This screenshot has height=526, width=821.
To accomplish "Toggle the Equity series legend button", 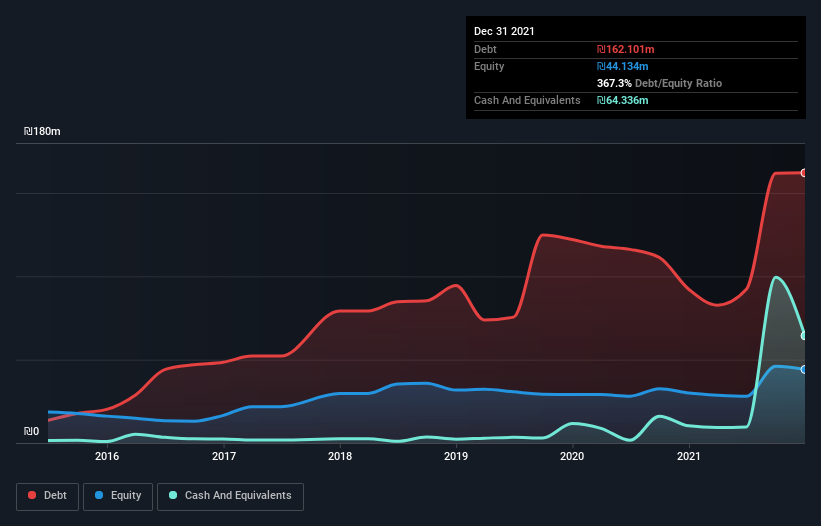I will coord(118,496).
